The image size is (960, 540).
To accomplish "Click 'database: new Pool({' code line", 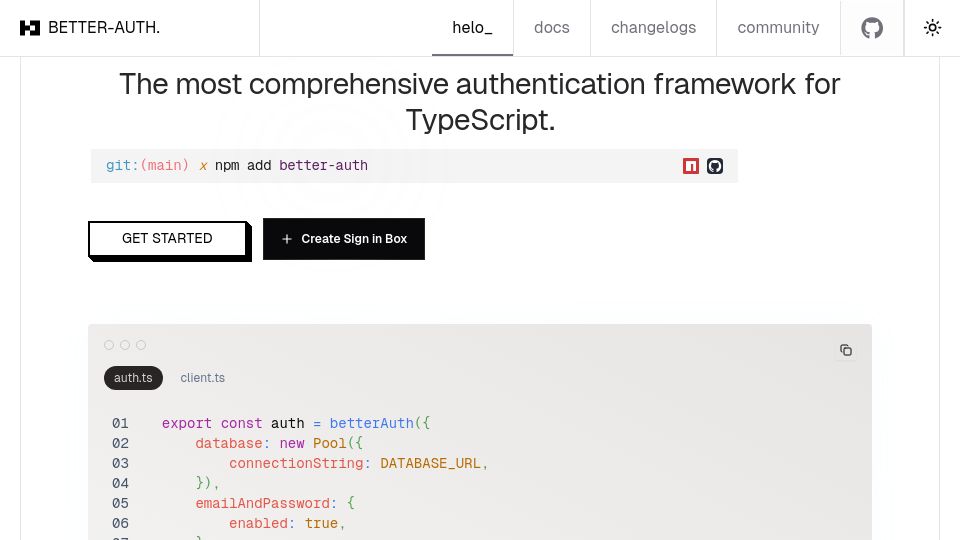I will coord(279,443).
